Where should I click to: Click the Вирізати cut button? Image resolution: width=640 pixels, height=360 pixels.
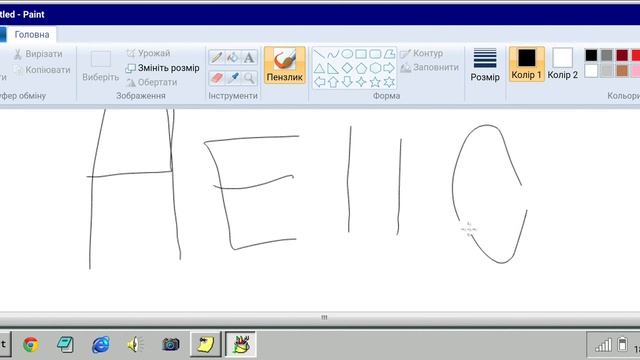click(x=38, y=54)
